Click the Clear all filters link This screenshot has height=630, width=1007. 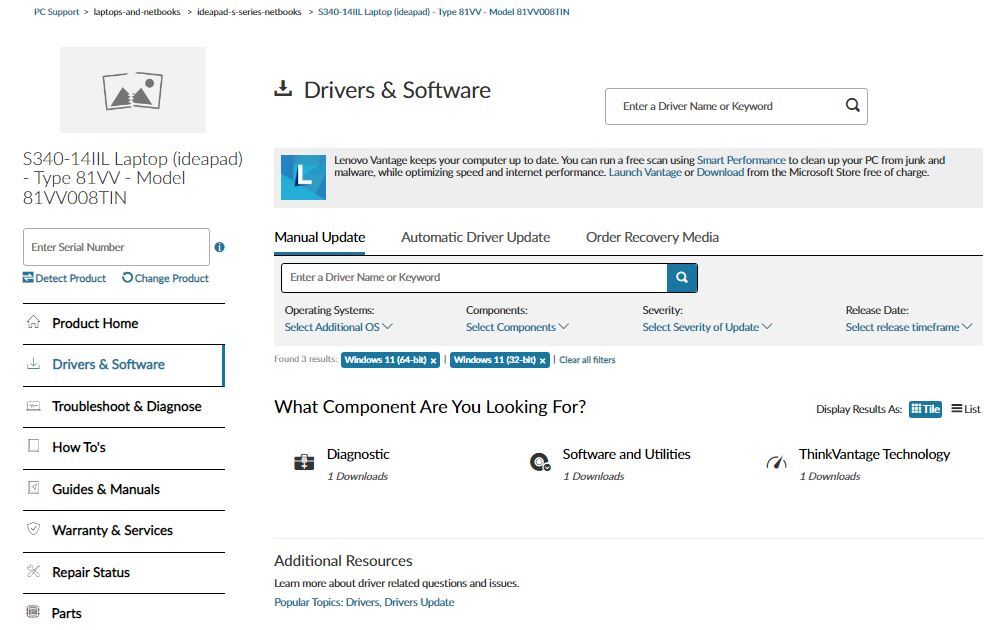[587, 360]
